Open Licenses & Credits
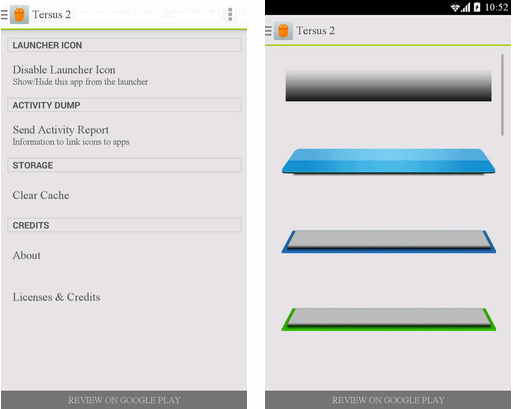 pyautogui.click(x=124, y=297)
